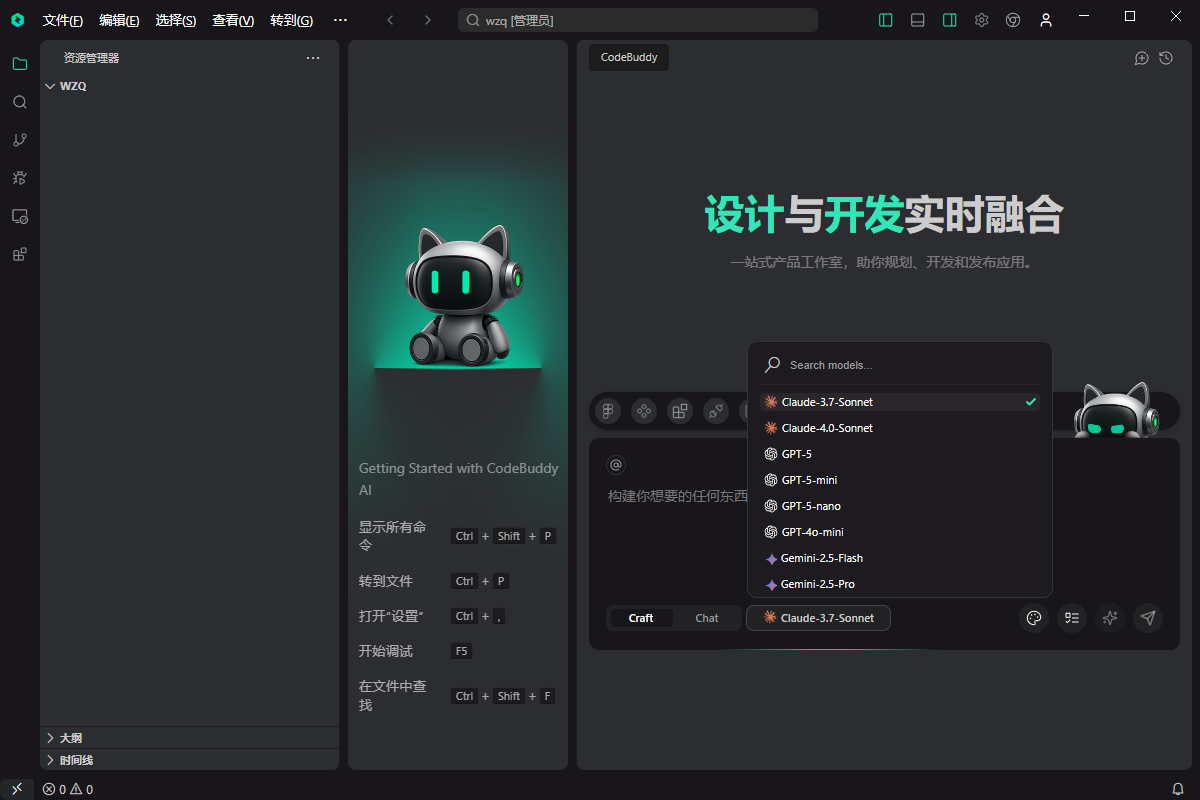Choose Claude-4.0-Sonnet model
Screen dimensions: 1200x800
point(900,428)
